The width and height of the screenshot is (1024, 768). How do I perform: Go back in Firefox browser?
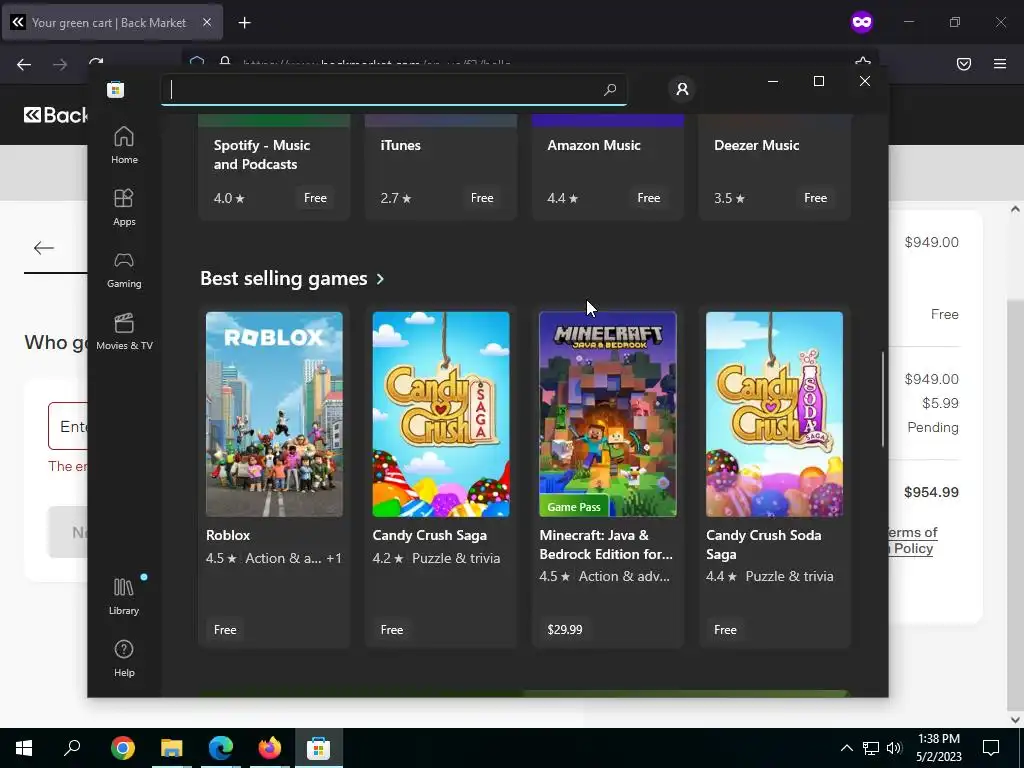24,64
